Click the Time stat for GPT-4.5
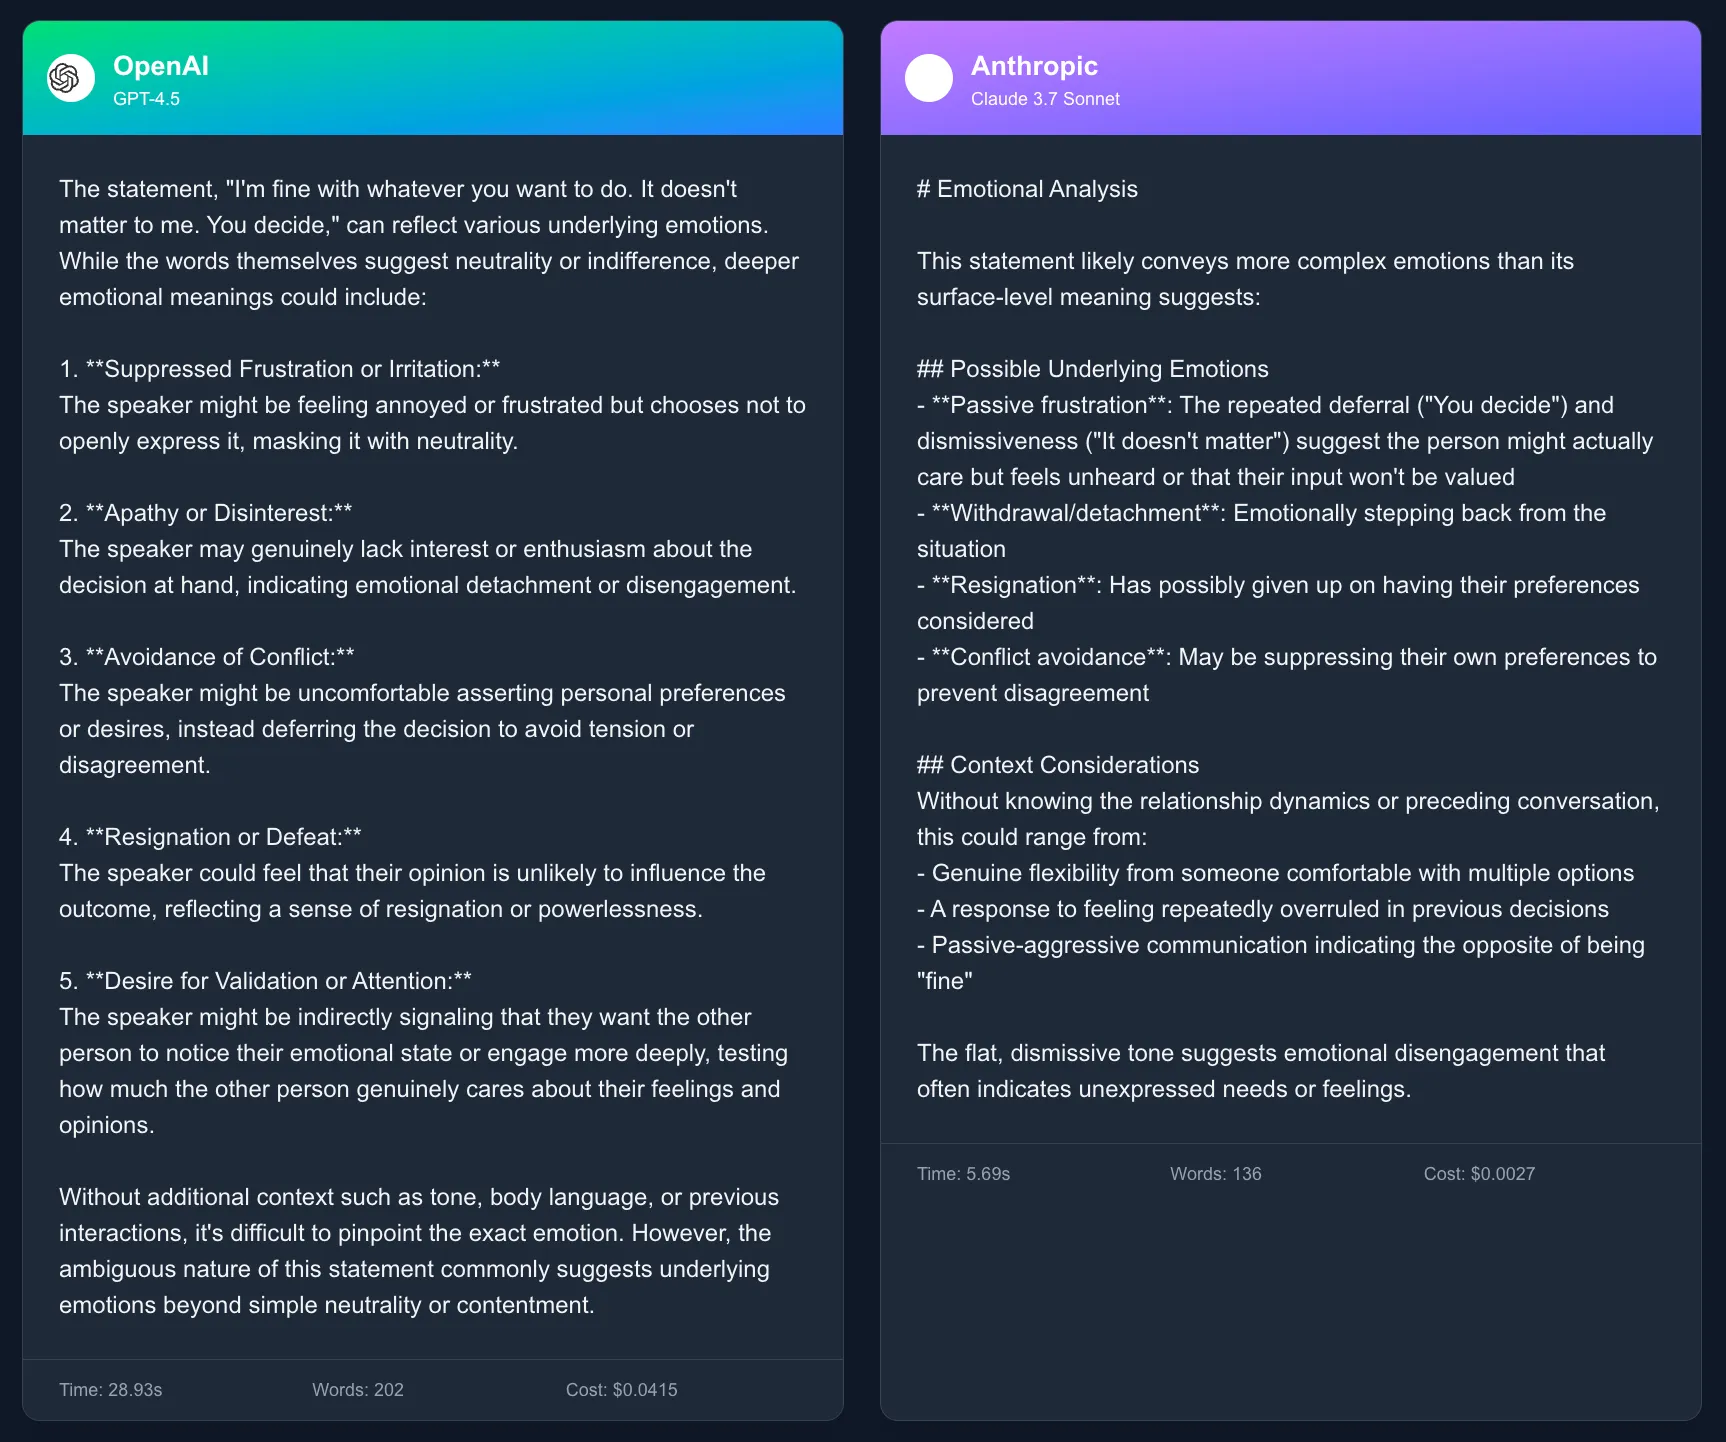Image resolution: width=1726 pixels, height=1442 pixels. click(x=111, y=1389)
